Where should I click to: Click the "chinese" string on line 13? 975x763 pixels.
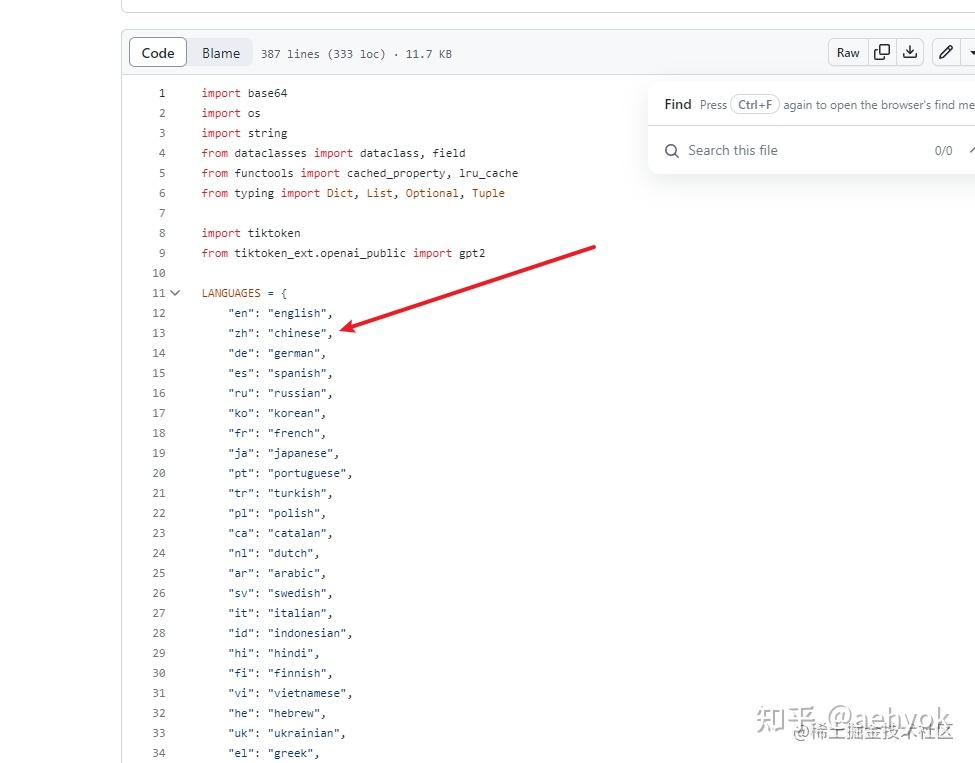(x=298, y=333)
